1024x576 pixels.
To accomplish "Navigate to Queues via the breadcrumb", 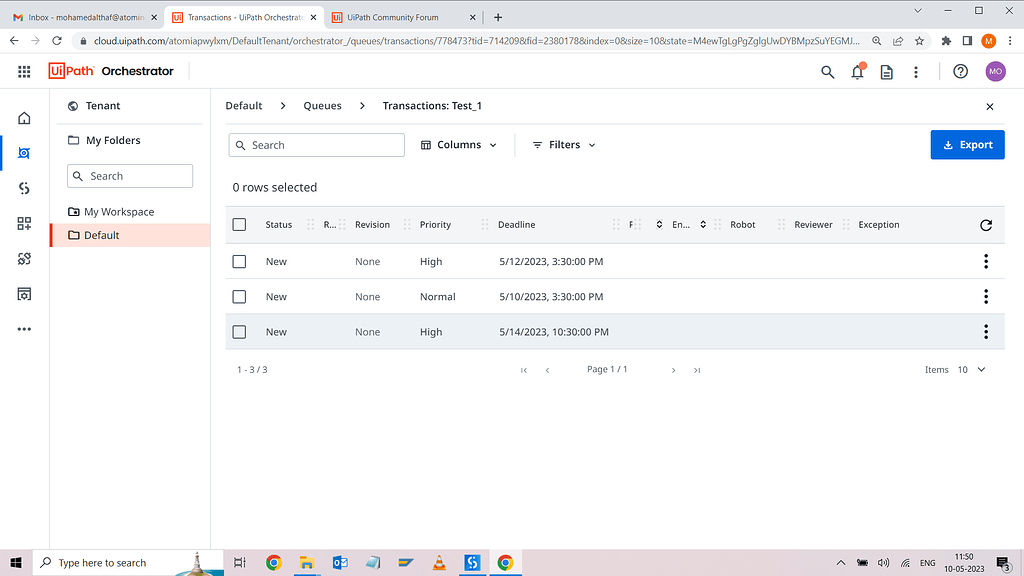I will (x=322, y=105).
